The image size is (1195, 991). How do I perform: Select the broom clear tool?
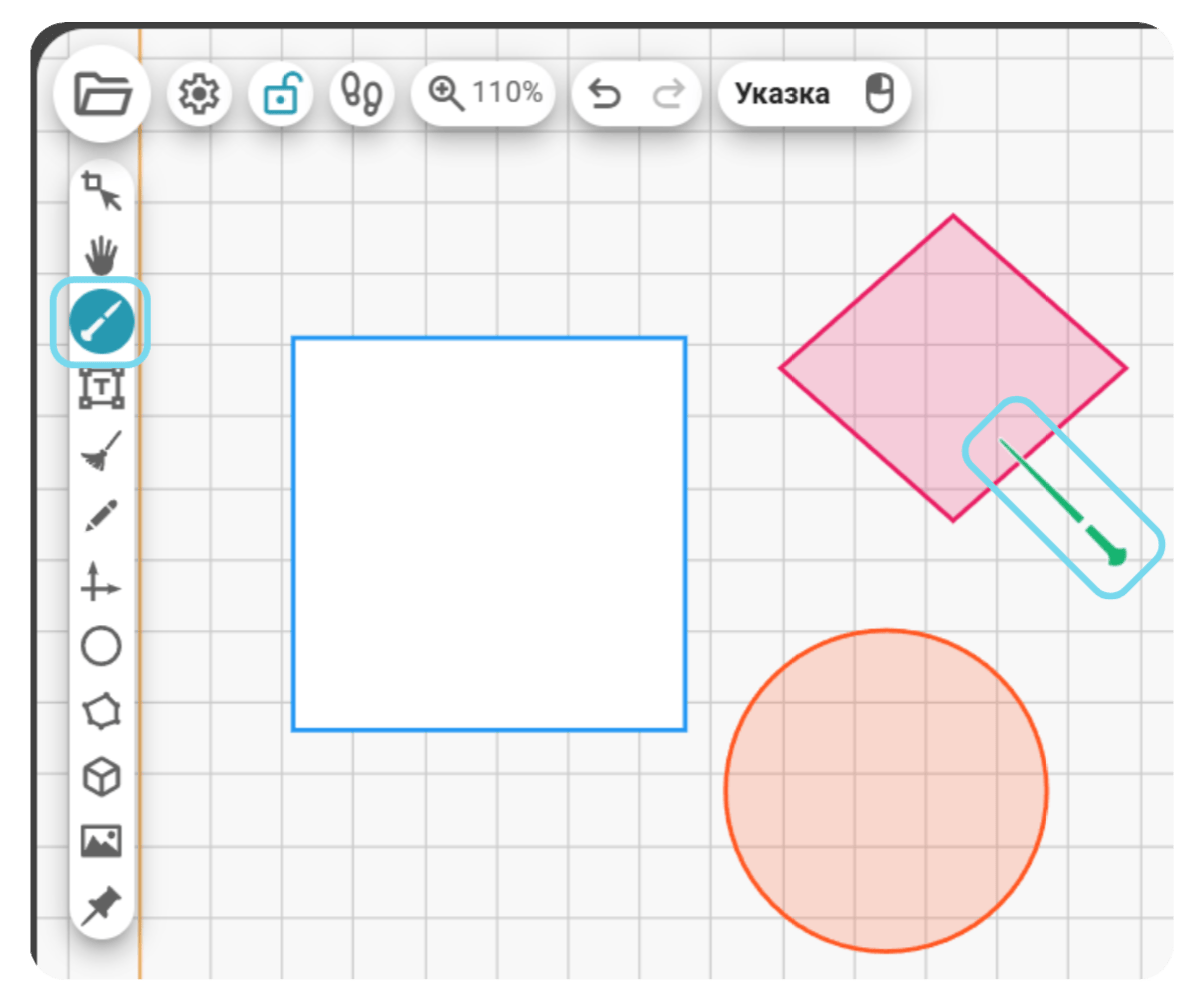[101, 451]
